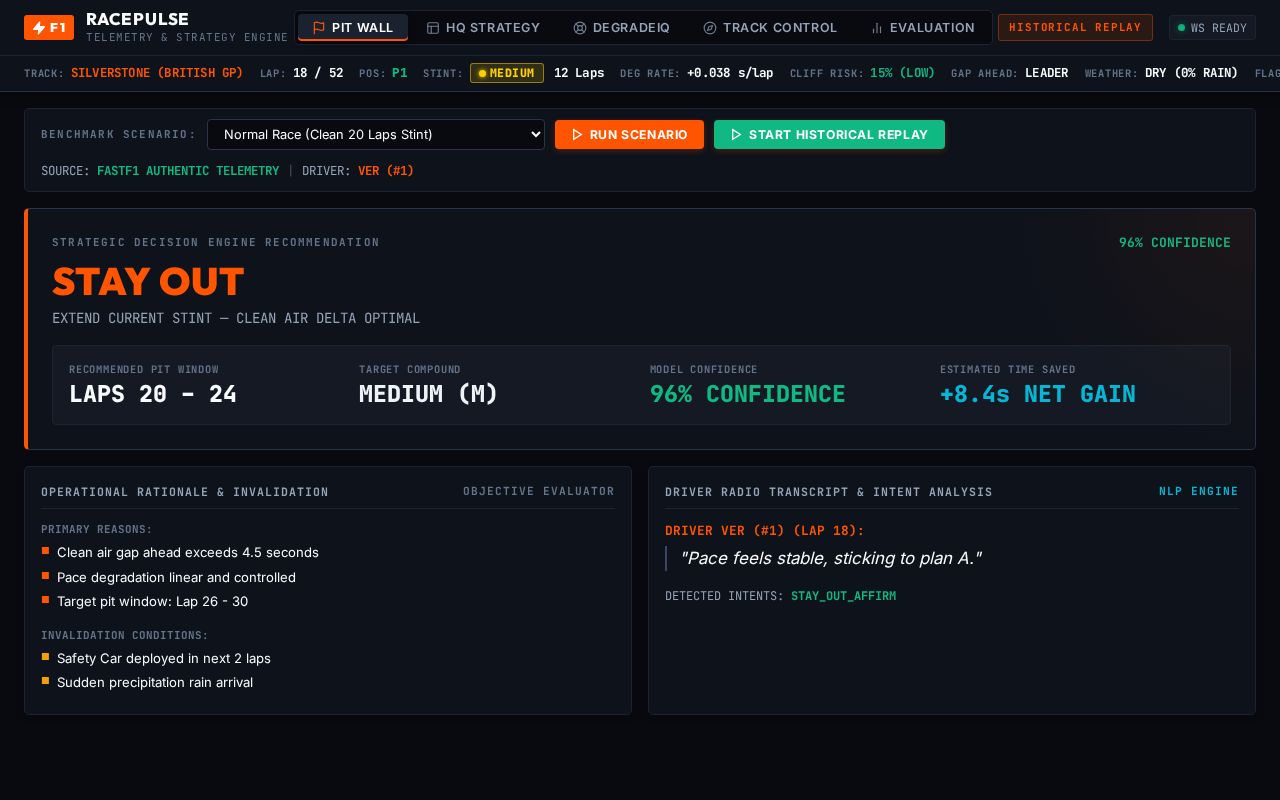
Task: Switch to the Pit Wall tab
Action: (353, 28)
